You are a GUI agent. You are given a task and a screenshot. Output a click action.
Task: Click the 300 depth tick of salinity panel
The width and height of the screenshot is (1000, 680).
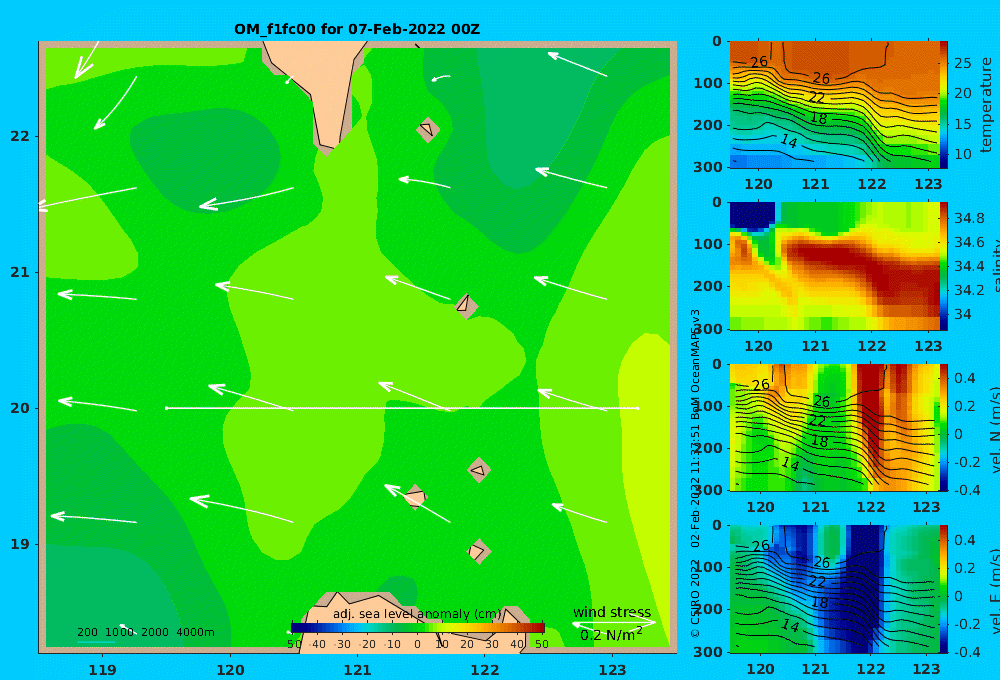click(x=708, y=329)
